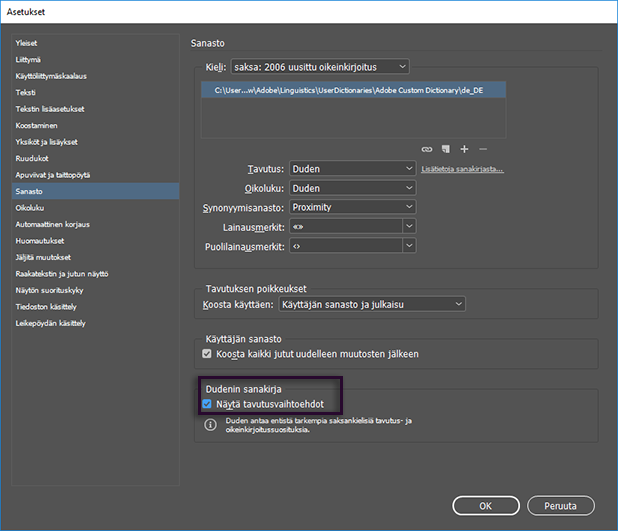Open the Oikoluku preferences section
The height and width of the screenshot is (531, 618).
coord(29,207)
